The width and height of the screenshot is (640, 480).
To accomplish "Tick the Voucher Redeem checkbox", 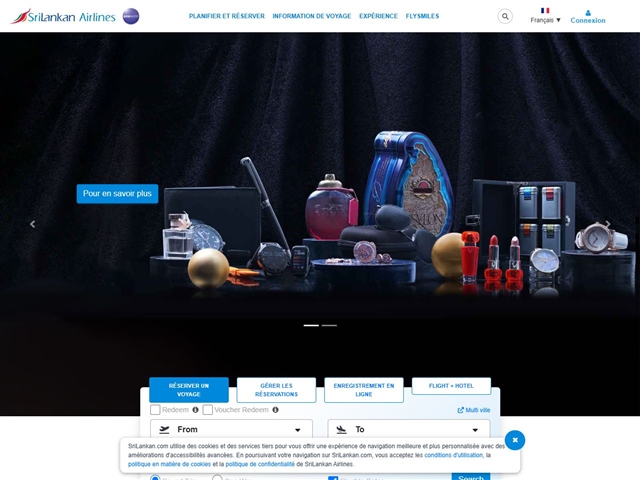I will coord(208,410).
